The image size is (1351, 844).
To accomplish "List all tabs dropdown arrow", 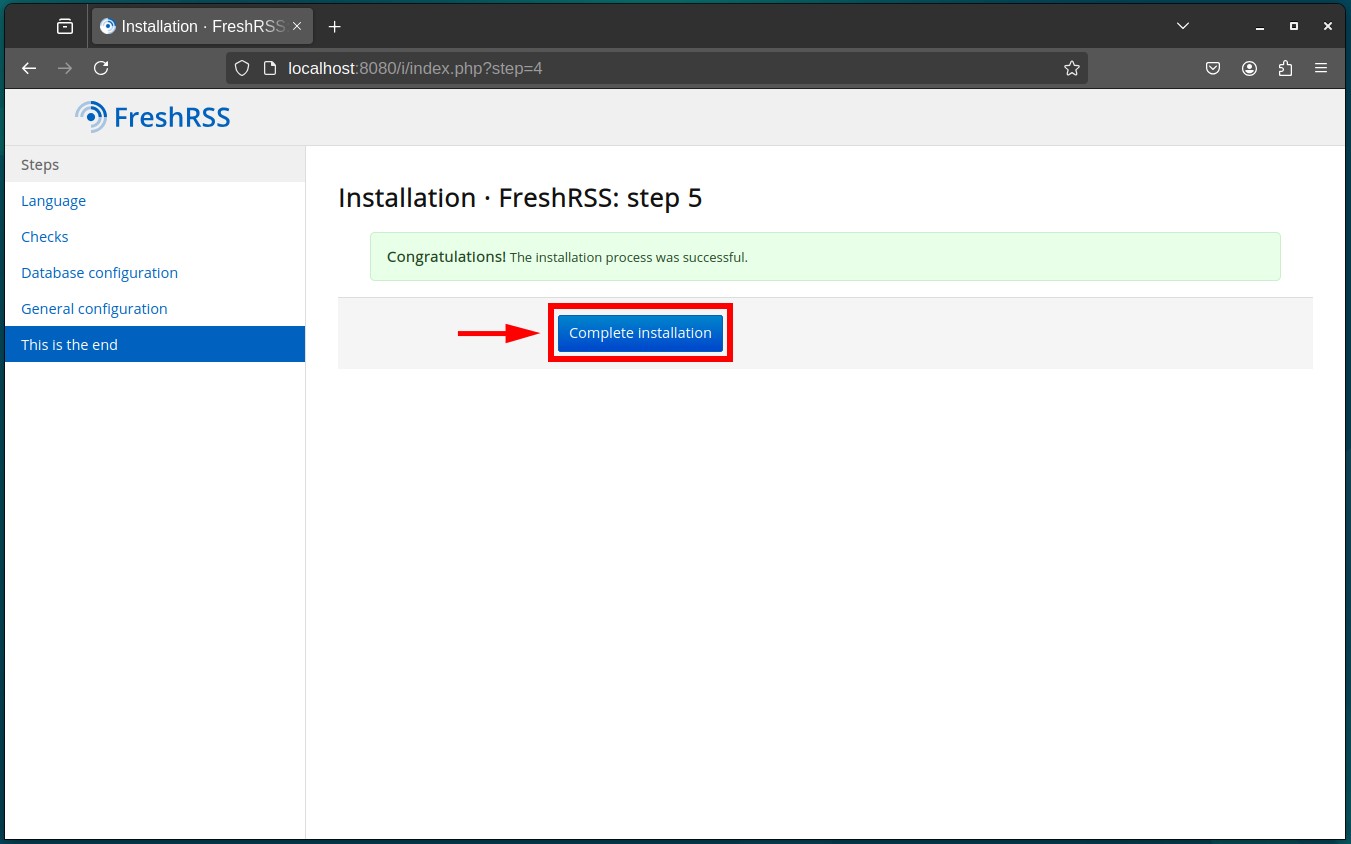I will [1182, 26].
